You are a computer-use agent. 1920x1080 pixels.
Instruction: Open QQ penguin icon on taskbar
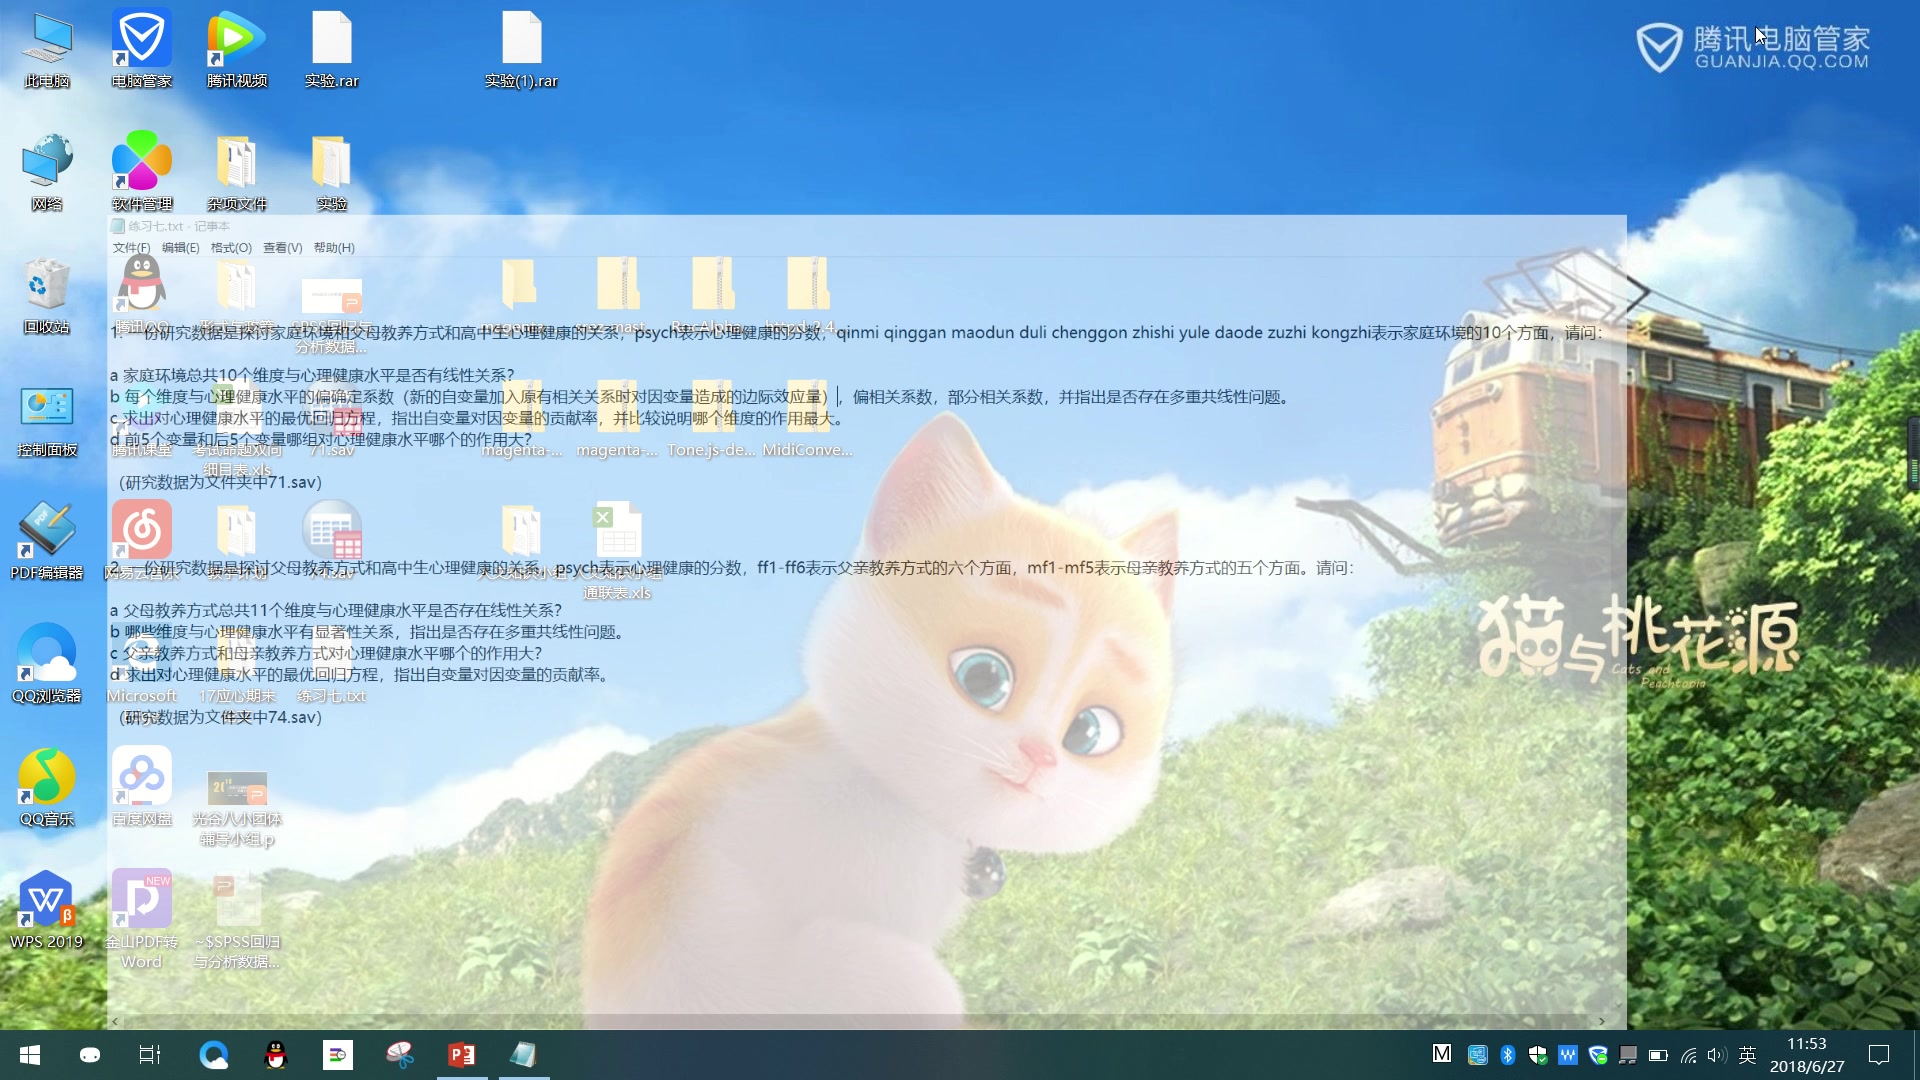coord(276,1055)
